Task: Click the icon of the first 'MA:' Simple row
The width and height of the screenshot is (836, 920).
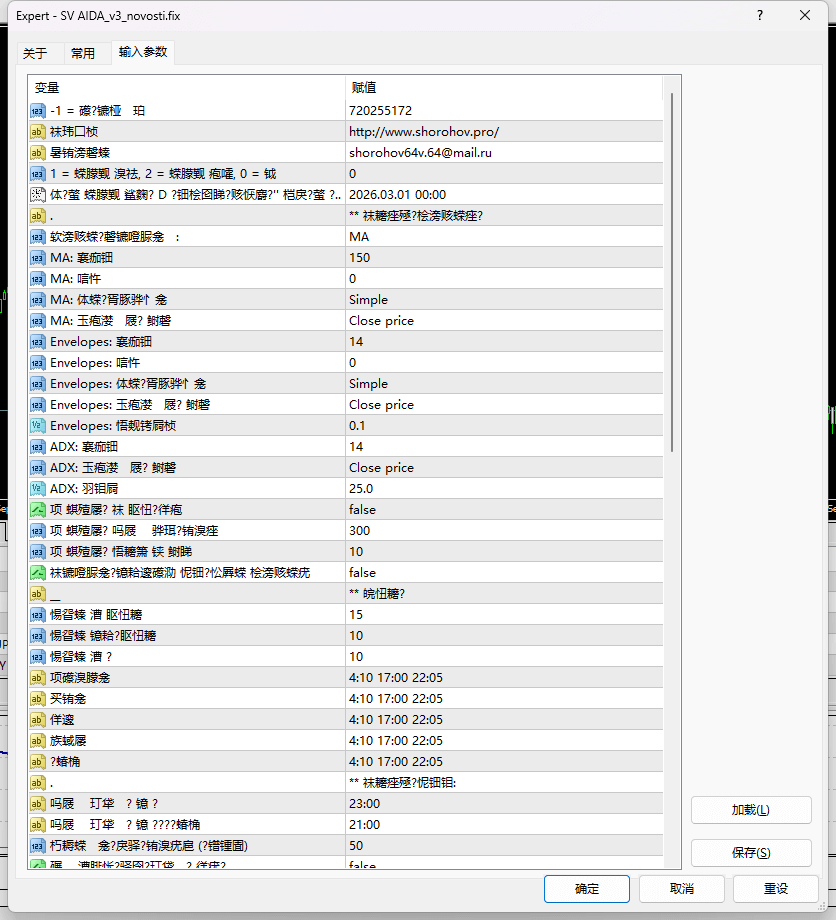Action: (x=38, y=300)
